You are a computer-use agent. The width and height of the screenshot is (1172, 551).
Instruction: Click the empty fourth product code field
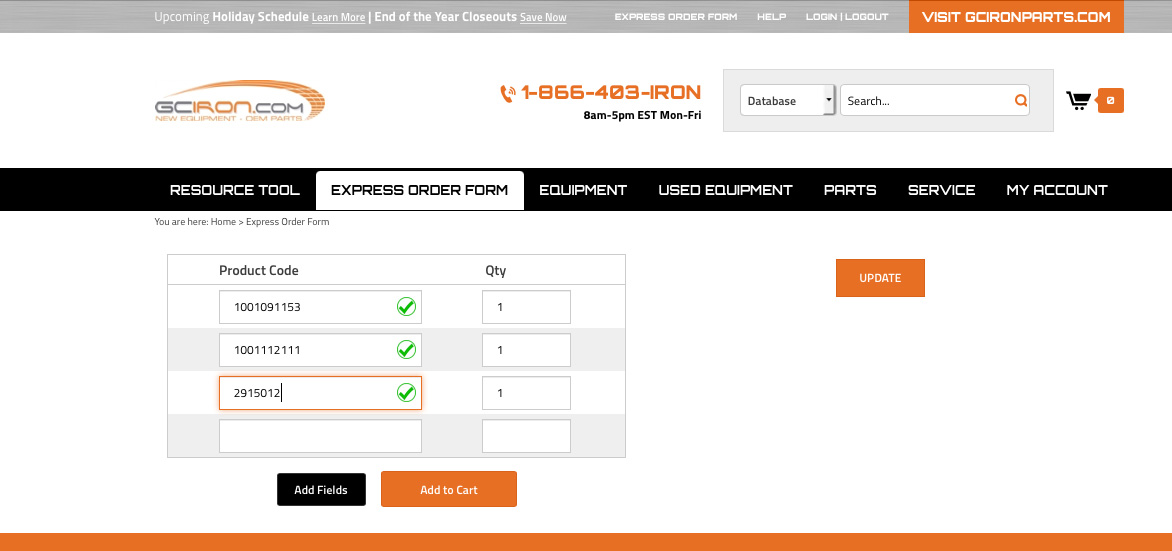coord(320,436)
